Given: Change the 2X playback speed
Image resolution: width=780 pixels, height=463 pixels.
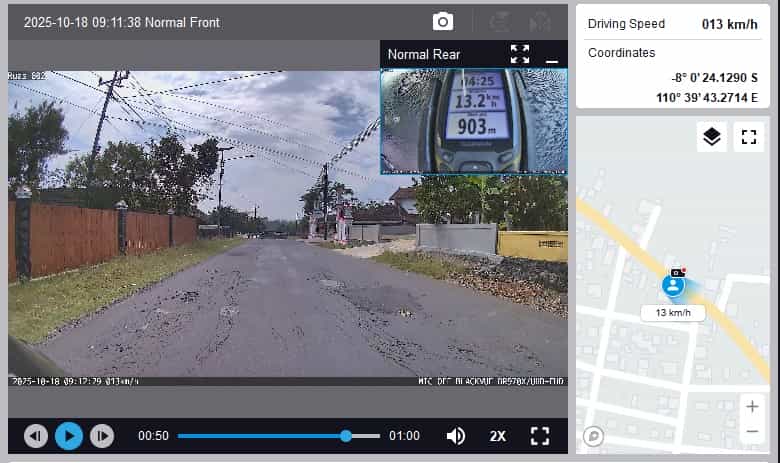Looking at the screenshot, I should 497,436.
